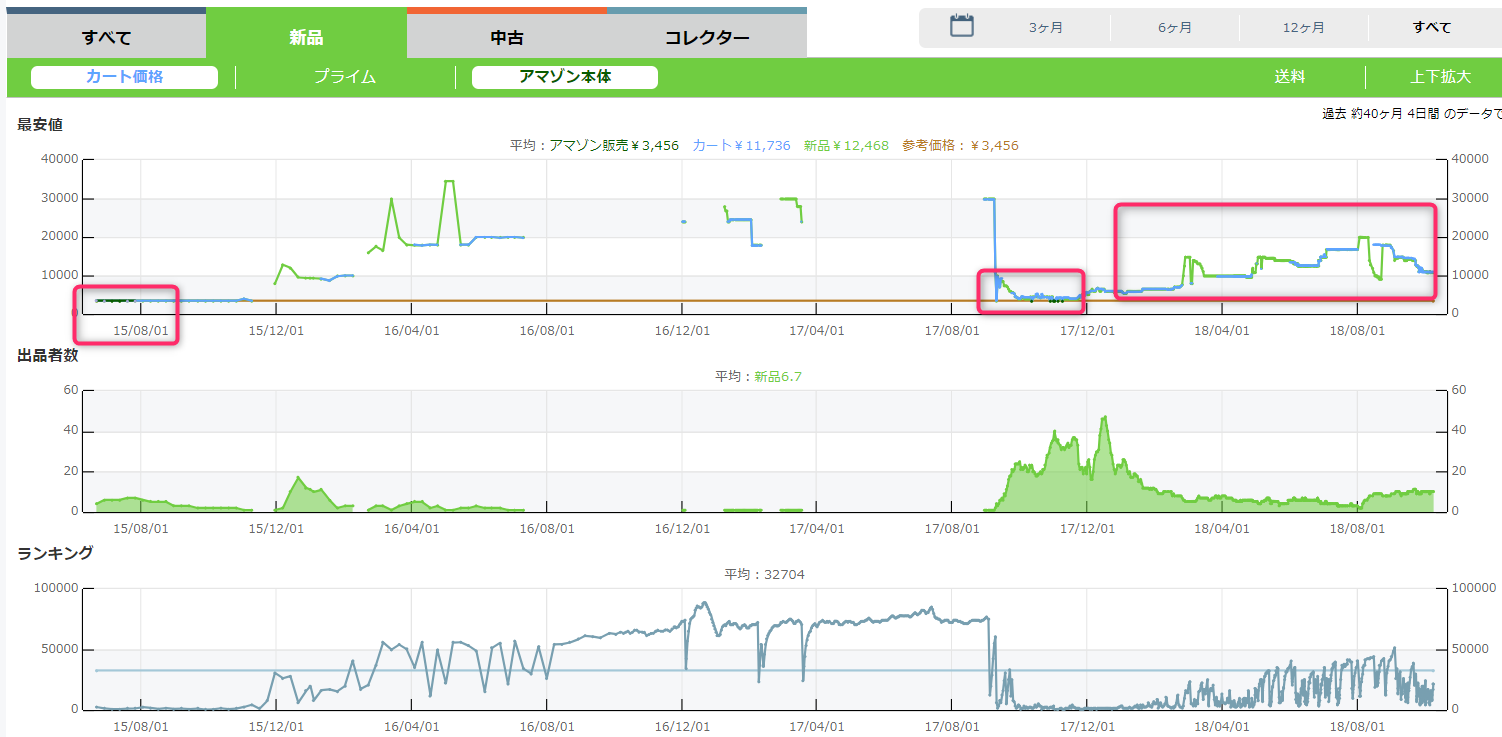Click the calendar icon beside period options

click(x=961, y=27)
